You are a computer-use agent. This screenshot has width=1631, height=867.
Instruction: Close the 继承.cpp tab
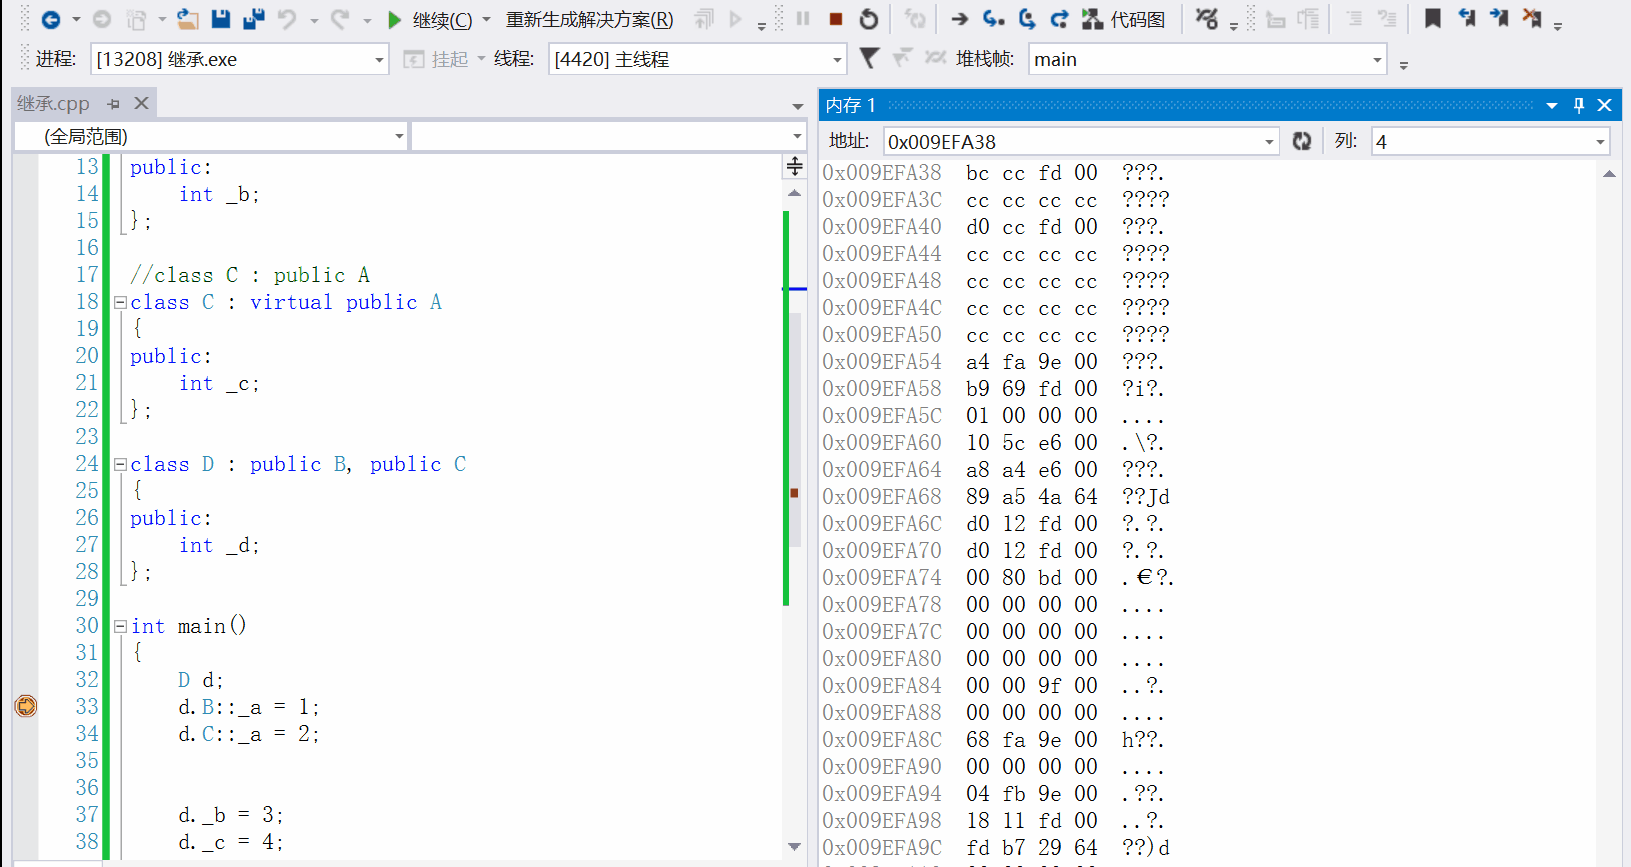[141, 103]
